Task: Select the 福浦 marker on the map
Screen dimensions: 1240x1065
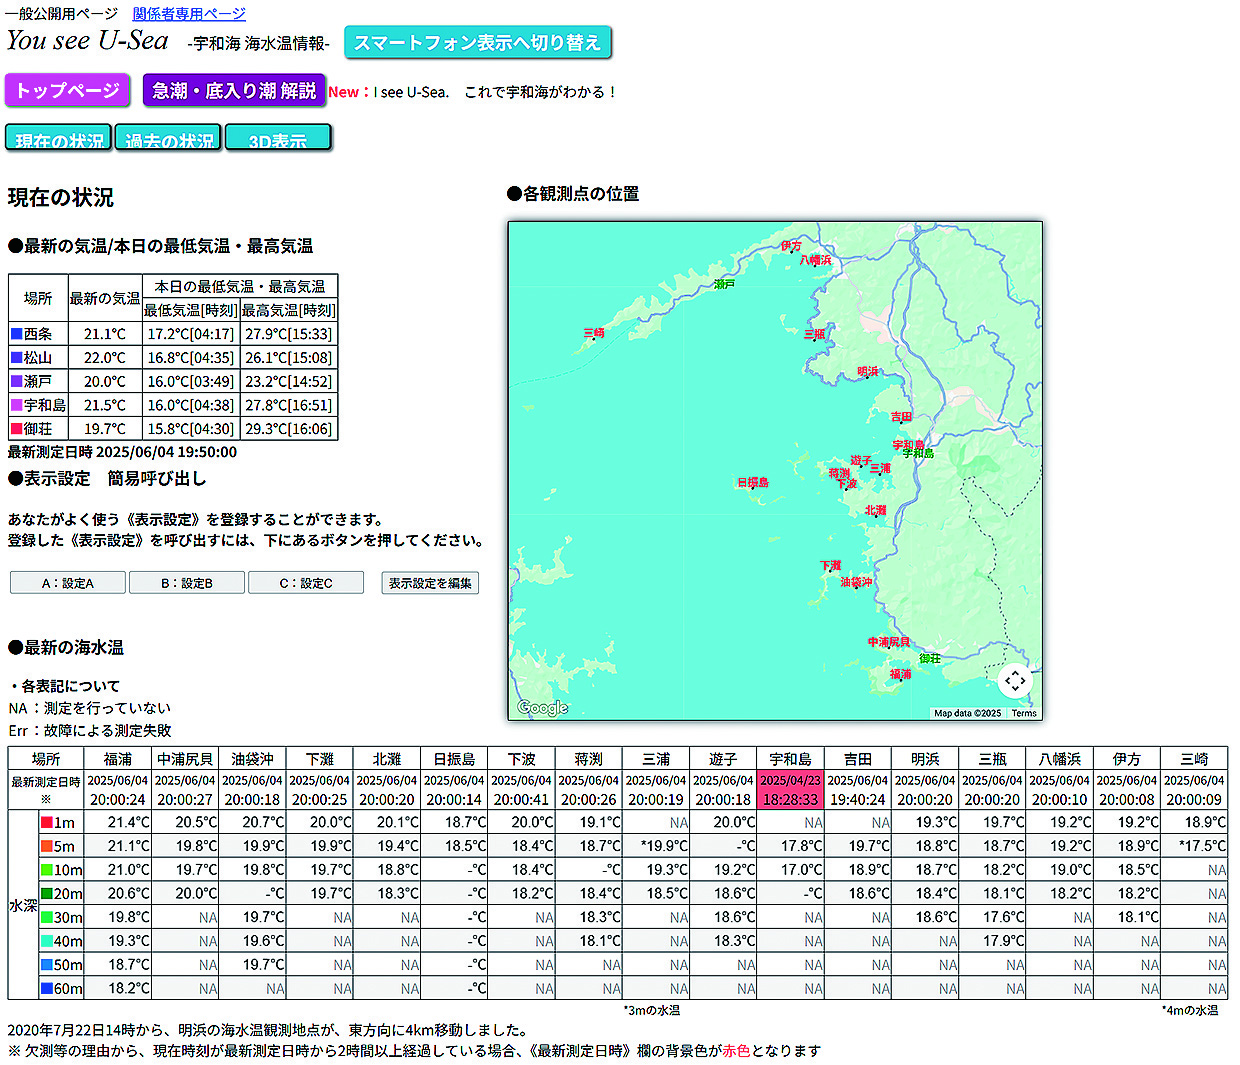Action: (x=900, y=675)
